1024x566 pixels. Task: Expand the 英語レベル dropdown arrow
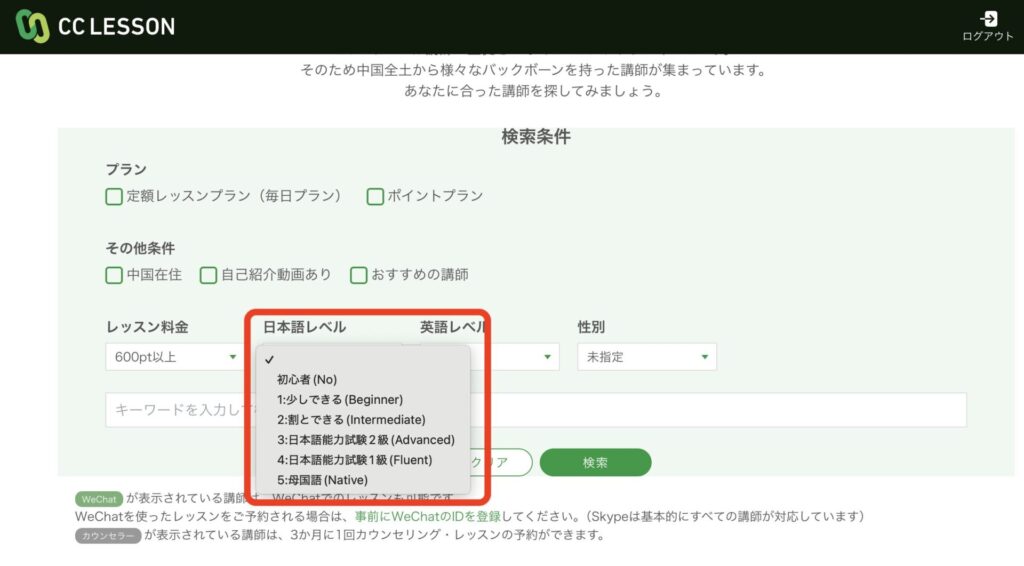547,357
